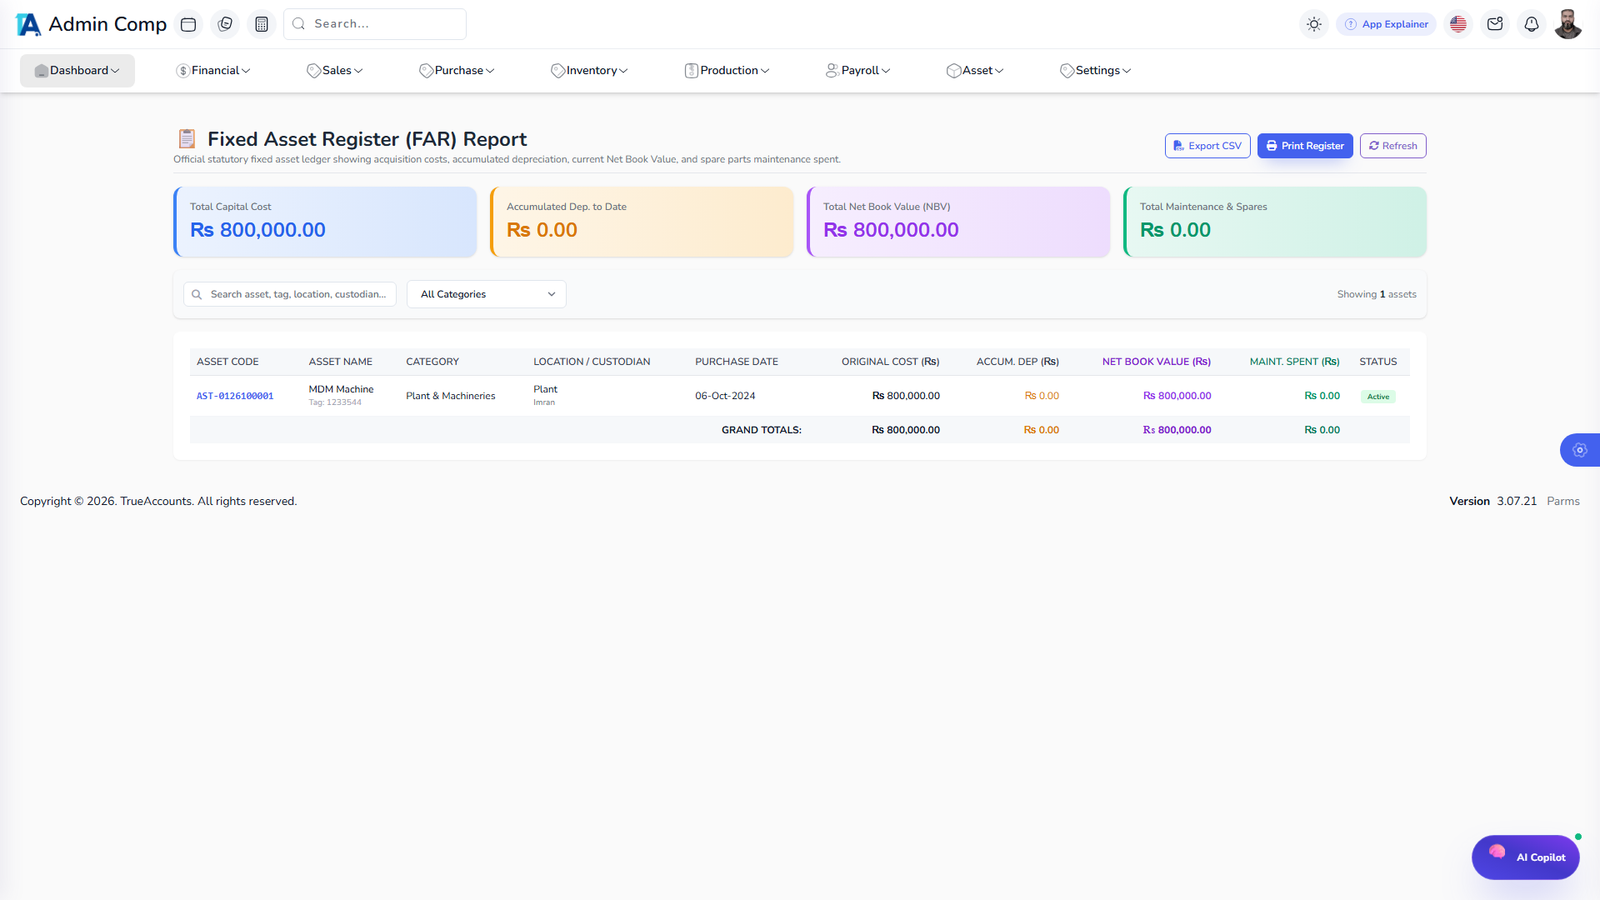Refresh the asset register report
The height and width of the screenshot is (900, 1600).
click(1393, 146)
